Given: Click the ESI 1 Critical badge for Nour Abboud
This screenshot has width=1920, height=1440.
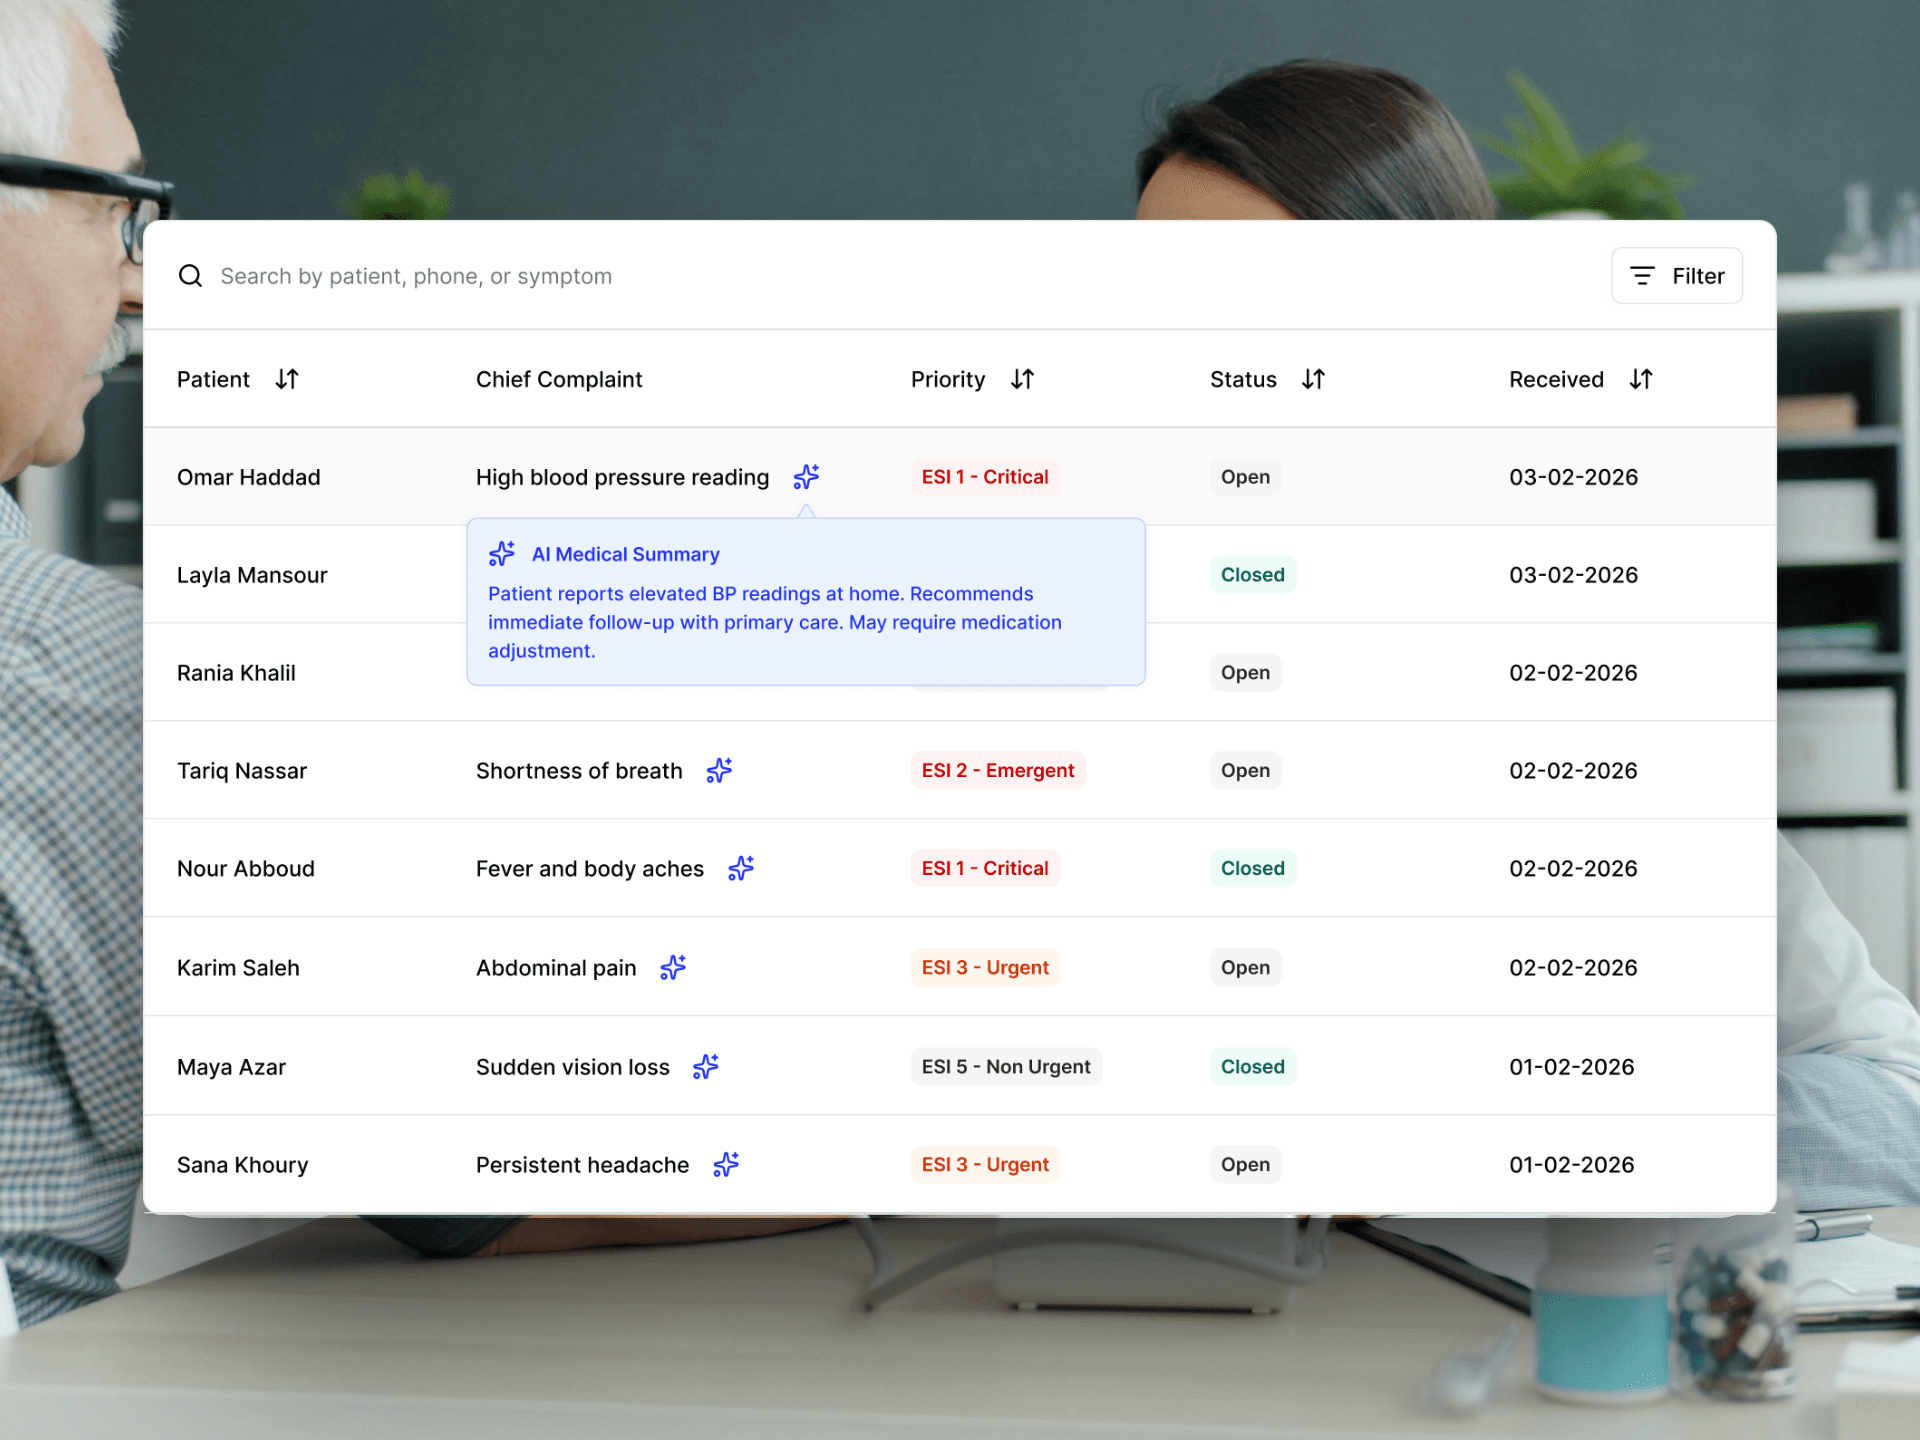Looking at the screenshot, I should pos(985,868).
